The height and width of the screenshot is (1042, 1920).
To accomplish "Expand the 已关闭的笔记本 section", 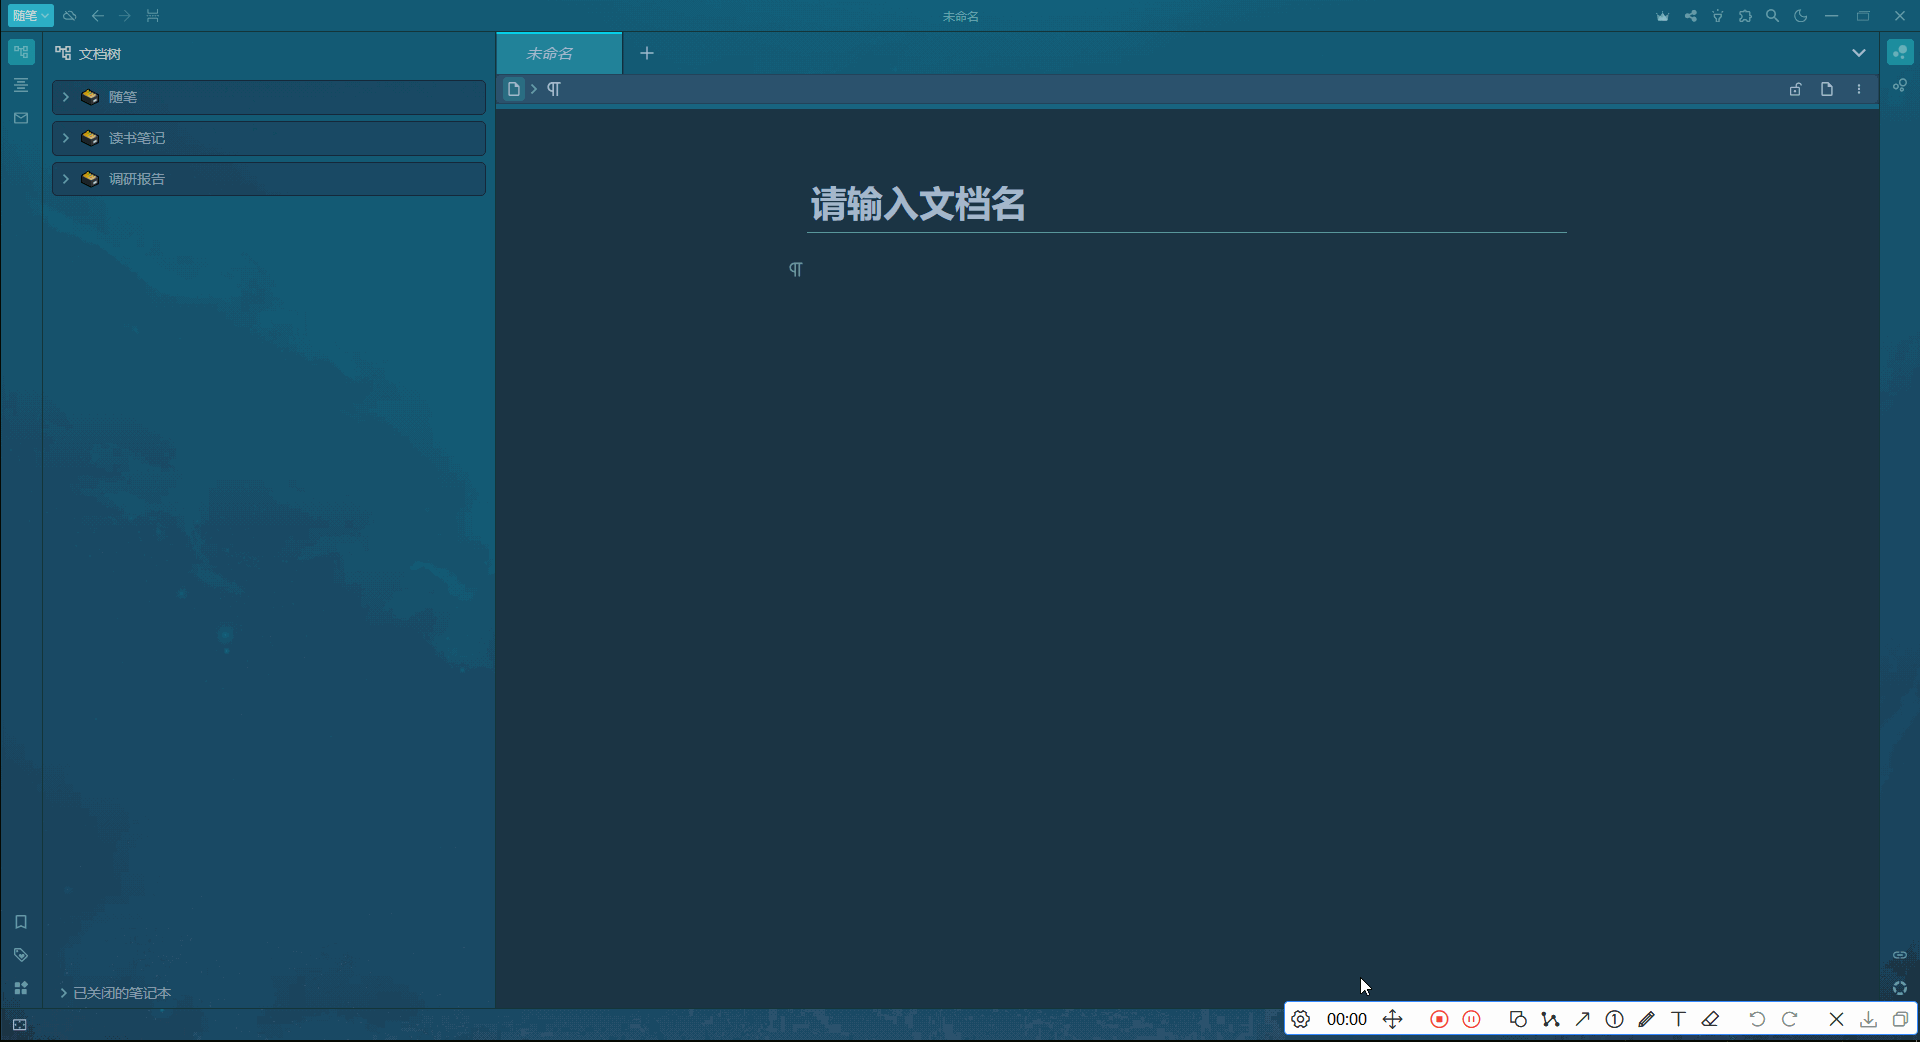I will tap(115, 993).
